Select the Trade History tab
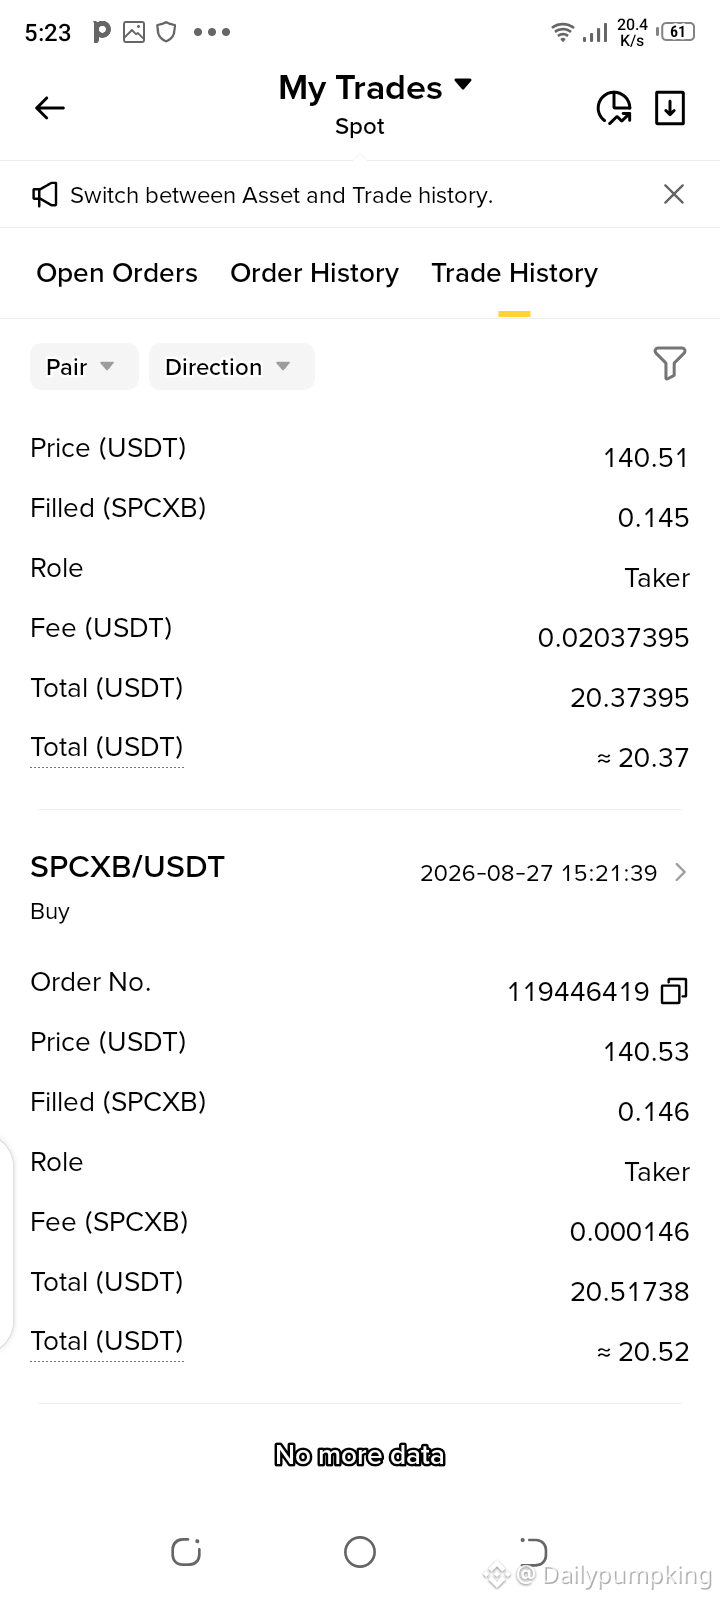 click(514, 273)
